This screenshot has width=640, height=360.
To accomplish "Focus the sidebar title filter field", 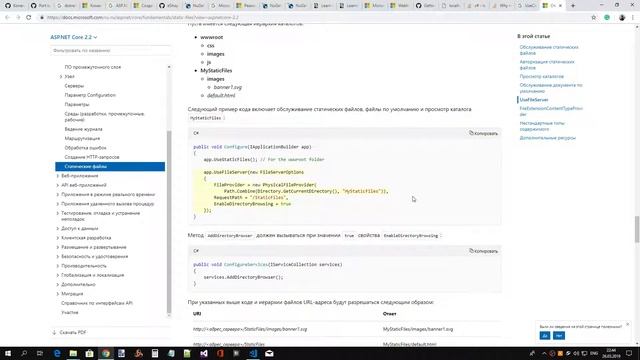I will coord(110,51).
